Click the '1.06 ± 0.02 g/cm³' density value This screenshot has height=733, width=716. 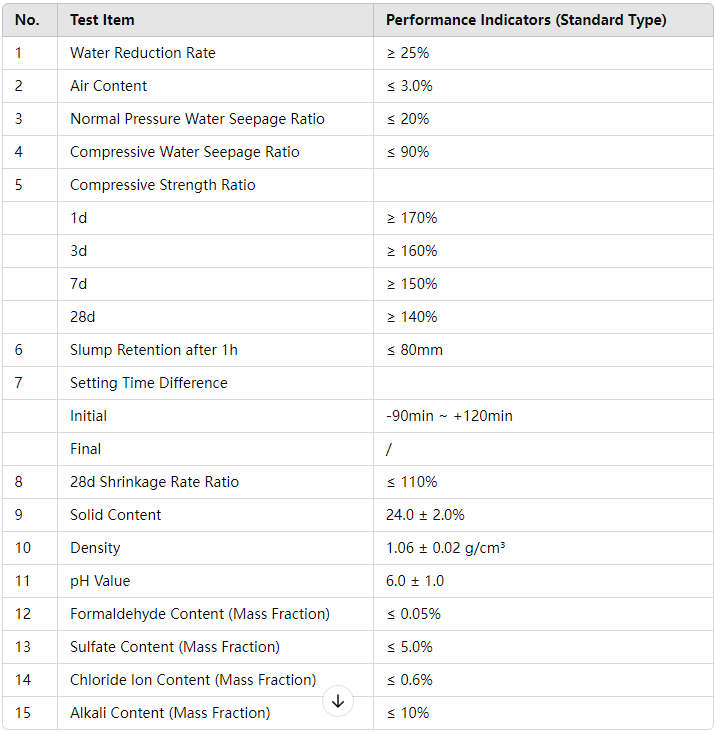point(445,548)
